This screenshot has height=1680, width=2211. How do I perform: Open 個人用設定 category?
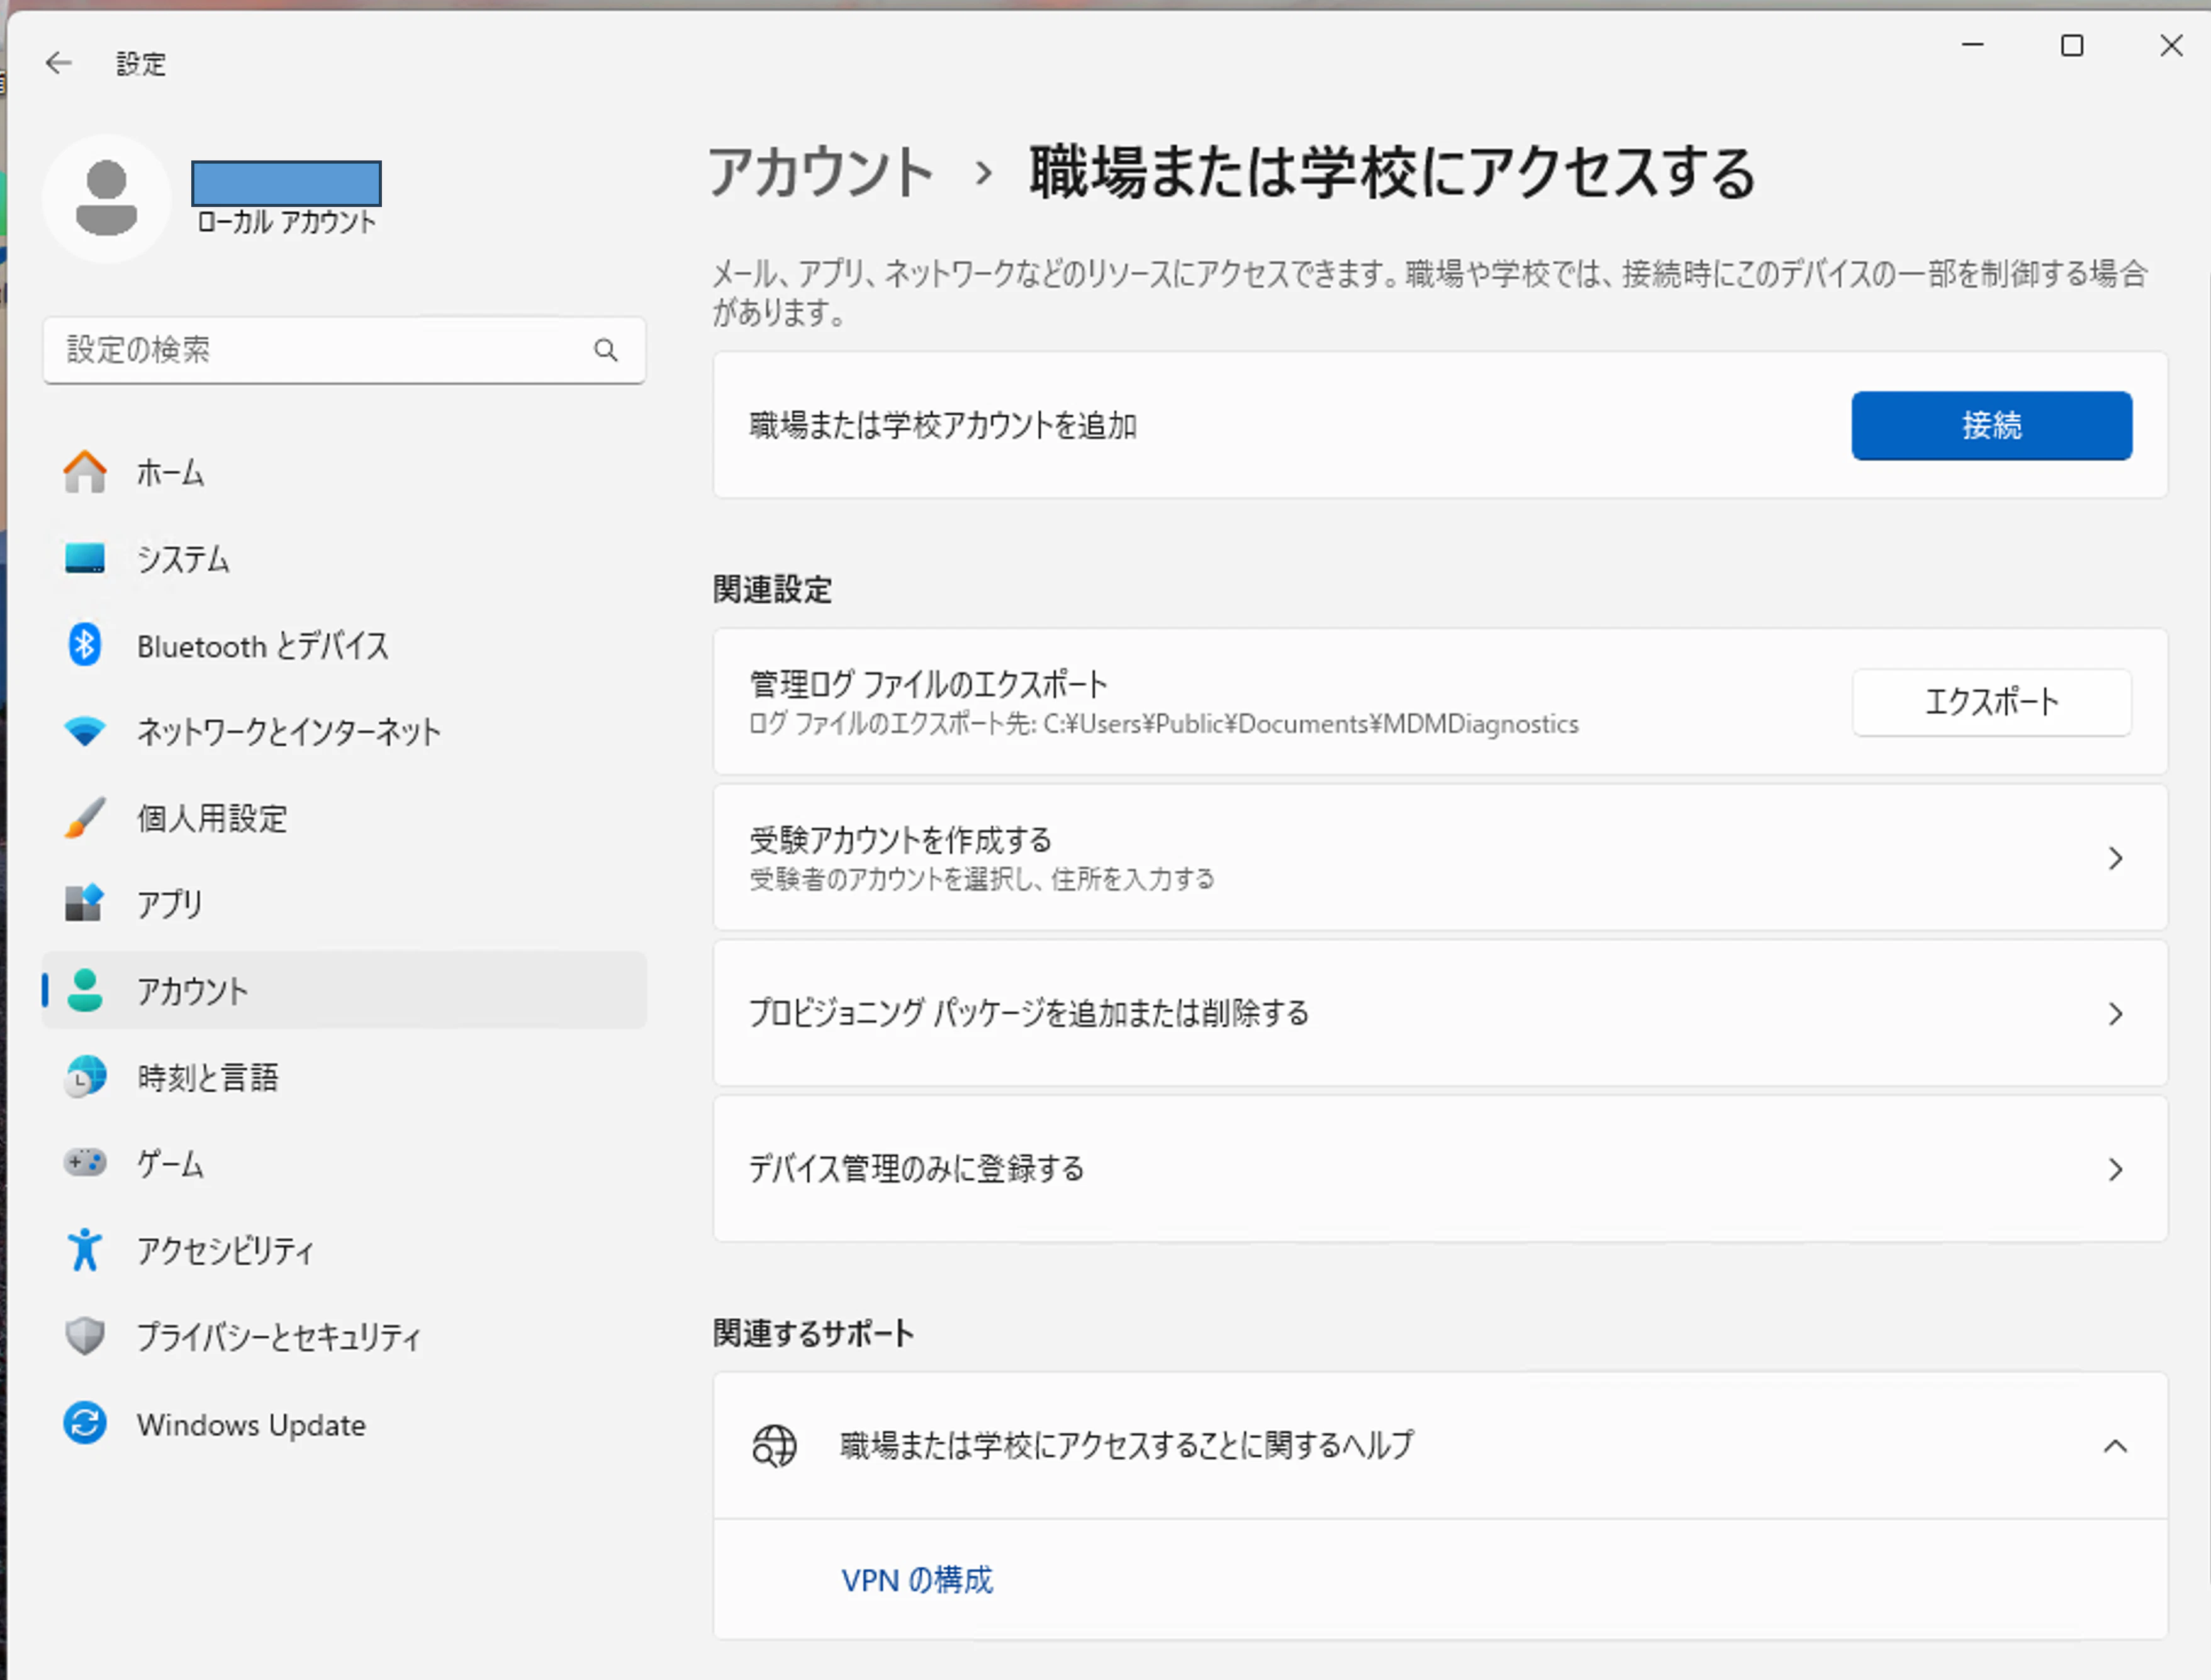pyautogui.click(x=344, y=818)
